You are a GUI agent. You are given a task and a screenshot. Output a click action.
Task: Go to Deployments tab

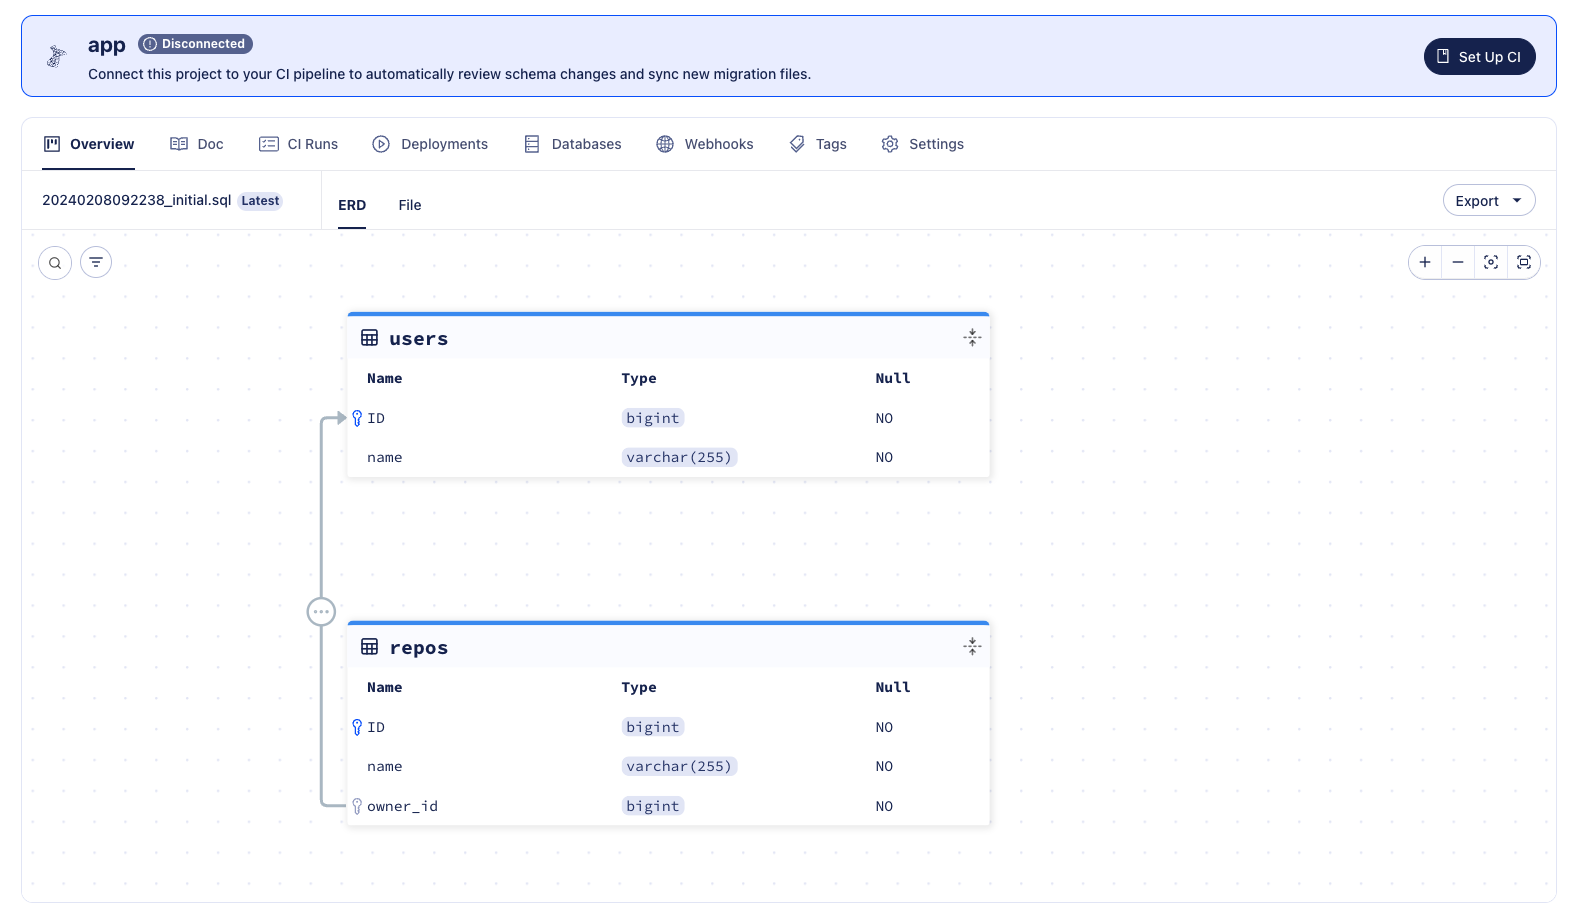(430, 144)
